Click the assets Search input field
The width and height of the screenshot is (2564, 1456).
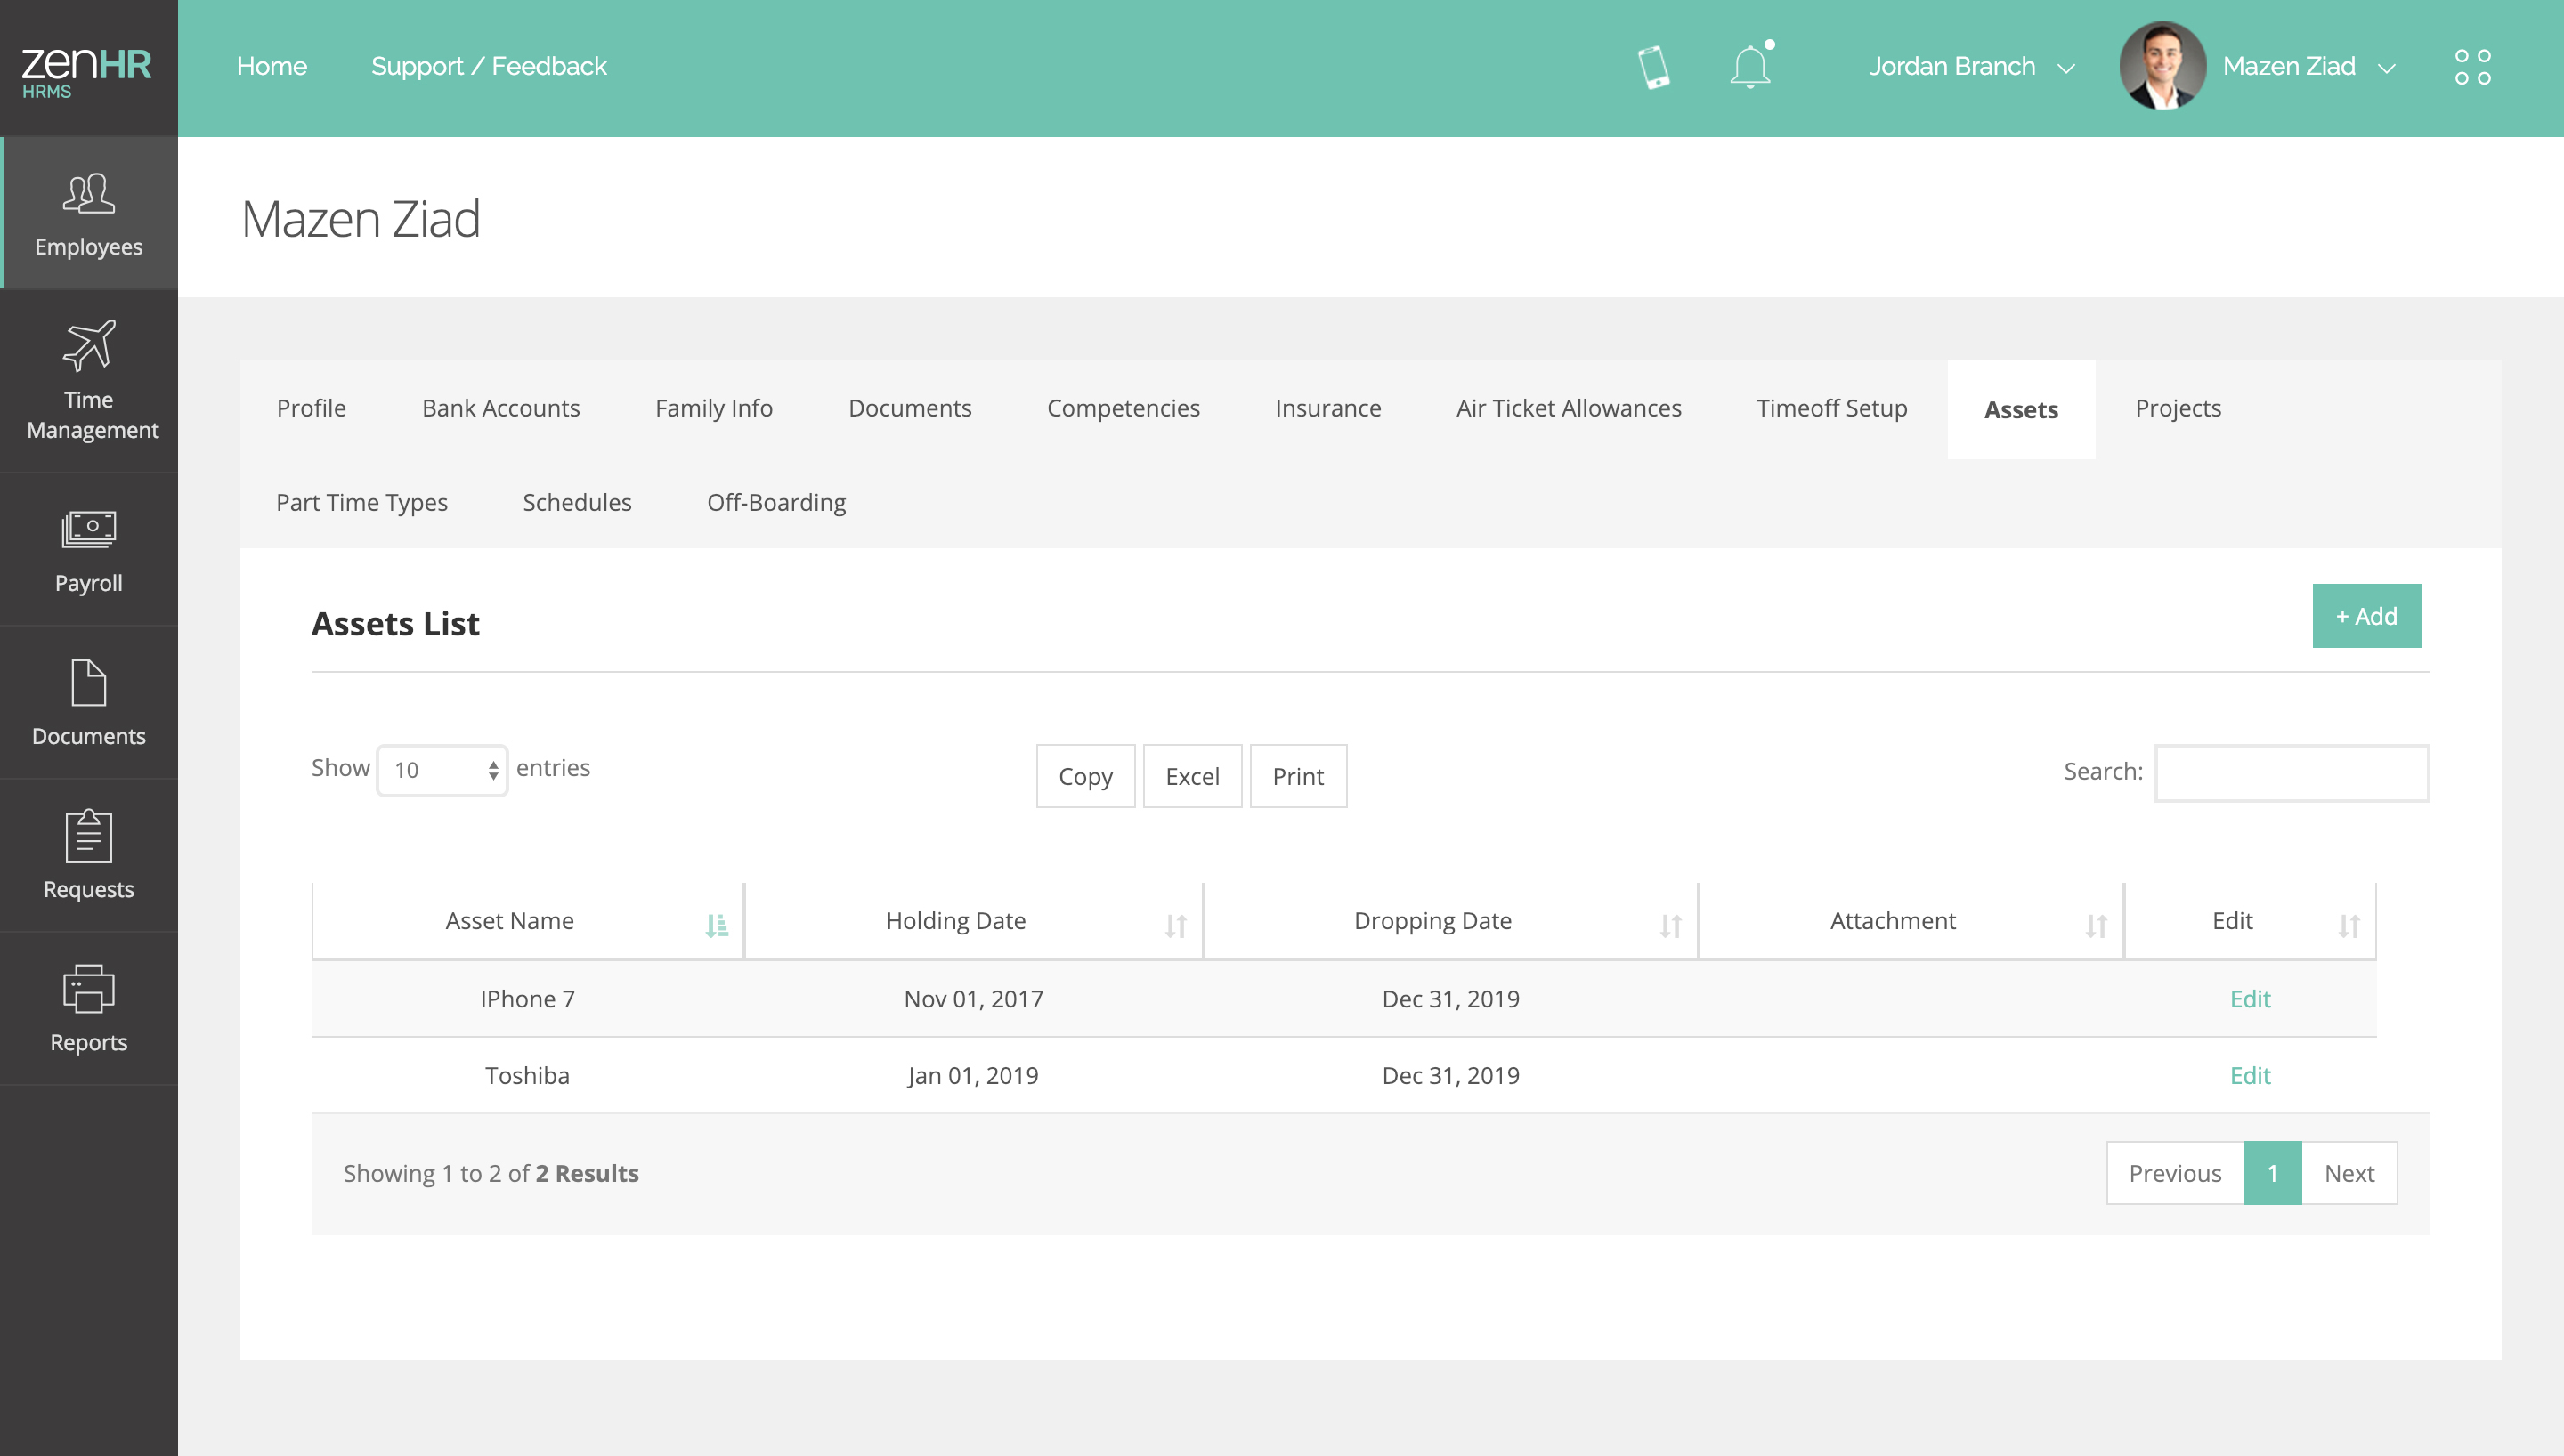(x=2291, y=772)
